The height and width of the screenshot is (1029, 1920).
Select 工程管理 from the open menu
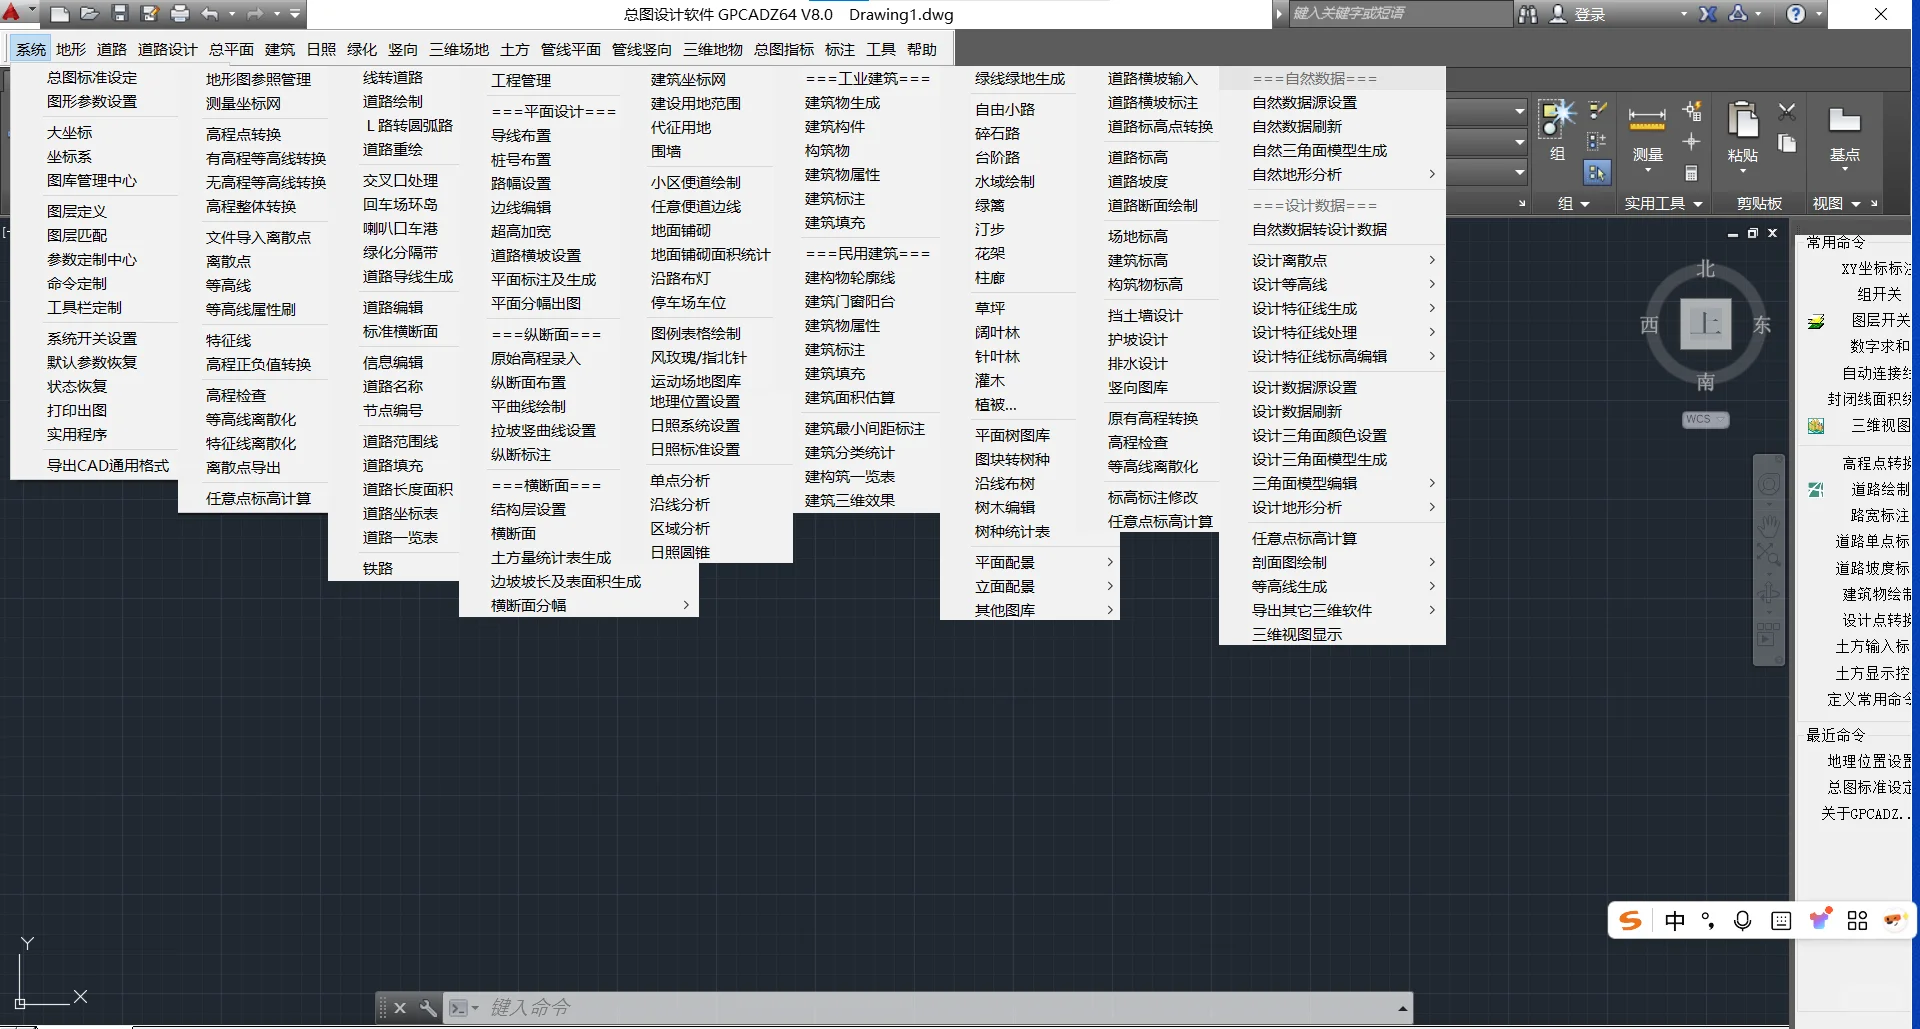coord(521,80)
